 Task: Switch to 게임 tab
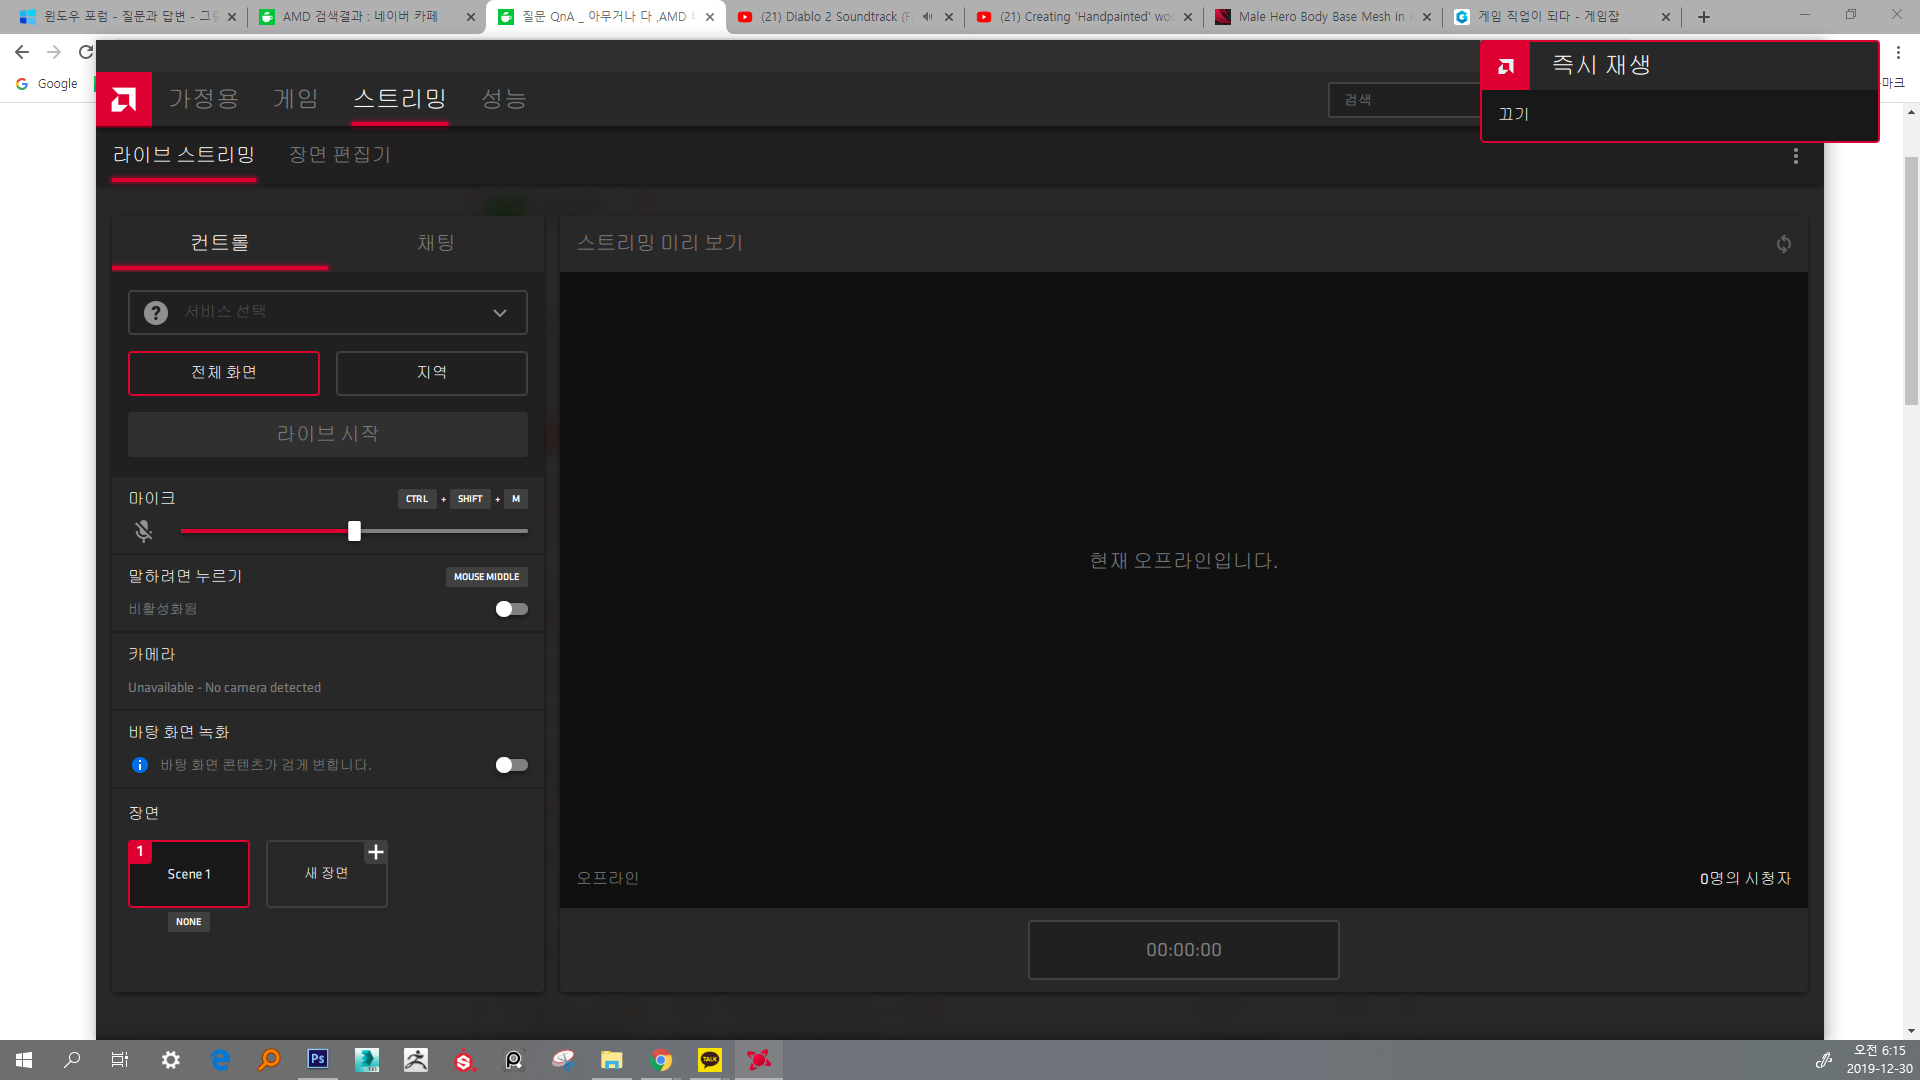click(x=296, y=99)
